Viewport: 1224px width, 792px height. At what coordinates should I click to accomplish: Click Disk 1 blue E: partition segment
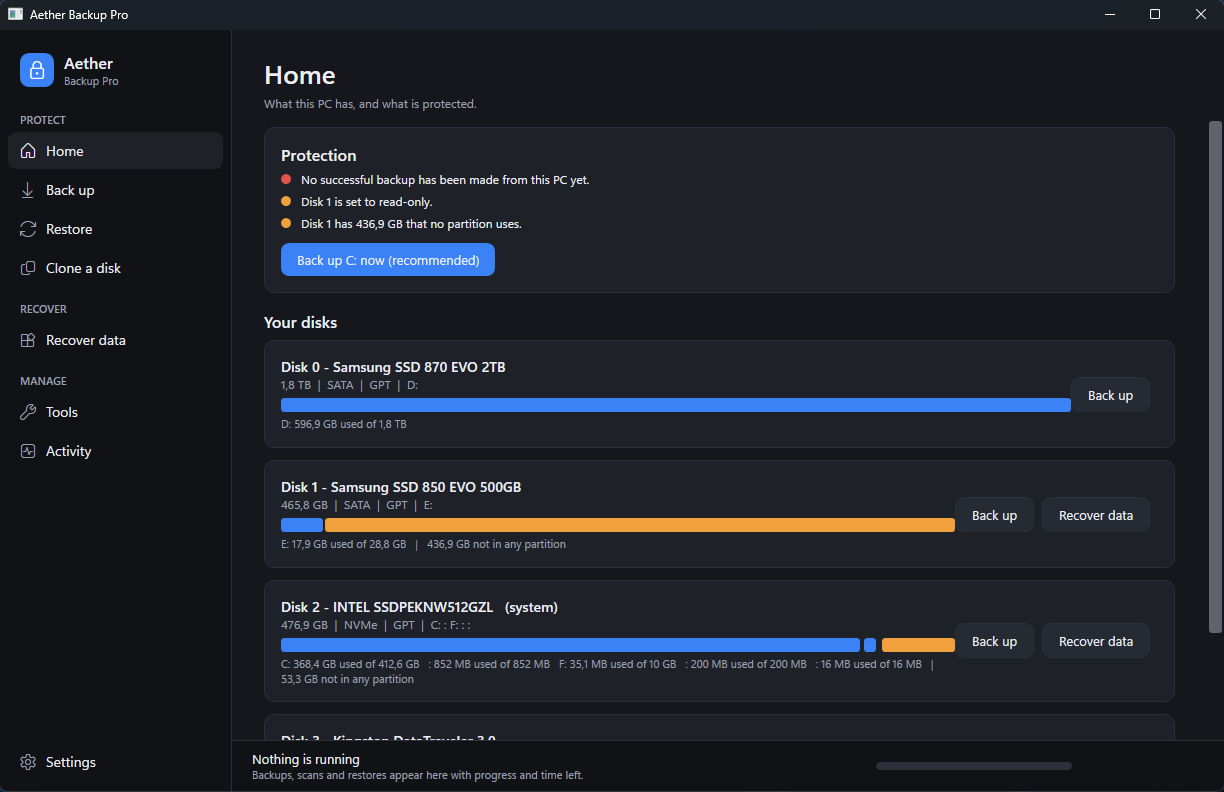[x=302, y=525]
